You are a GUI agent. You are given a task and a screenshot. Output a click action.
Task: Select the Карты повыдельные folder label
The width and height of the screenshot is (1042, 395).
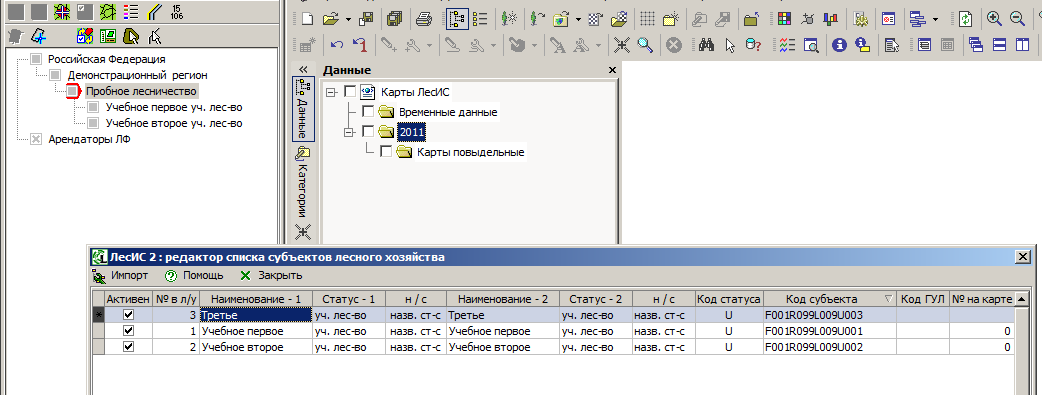tap(470, 152)
